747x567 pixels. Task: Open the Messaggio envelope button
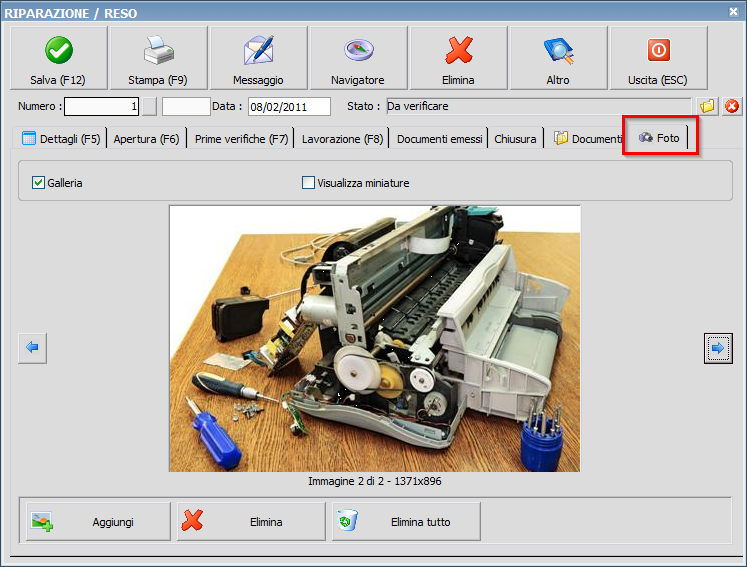pyautogui.click(x=259, y=58)
